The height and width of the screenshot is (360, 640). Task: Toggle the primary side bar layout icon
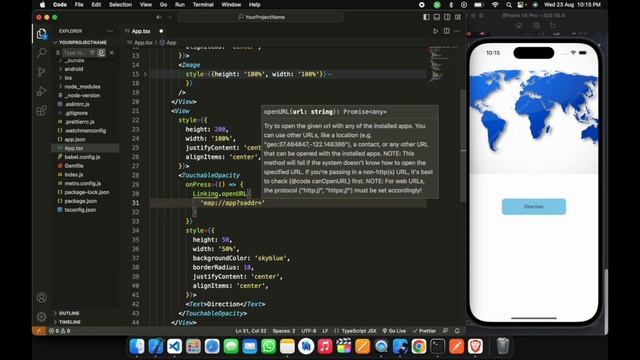[426, 17]
